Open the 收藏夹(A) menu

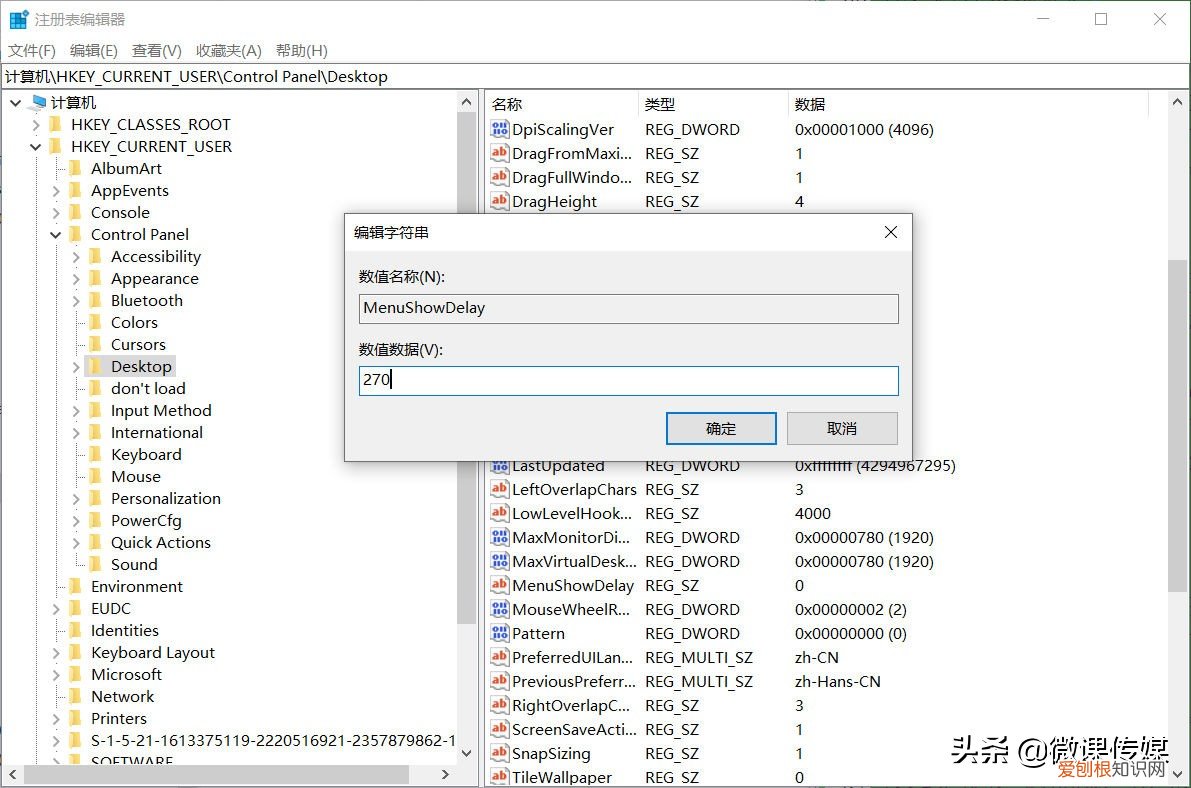pyautogui.click(x=228, y=50)
